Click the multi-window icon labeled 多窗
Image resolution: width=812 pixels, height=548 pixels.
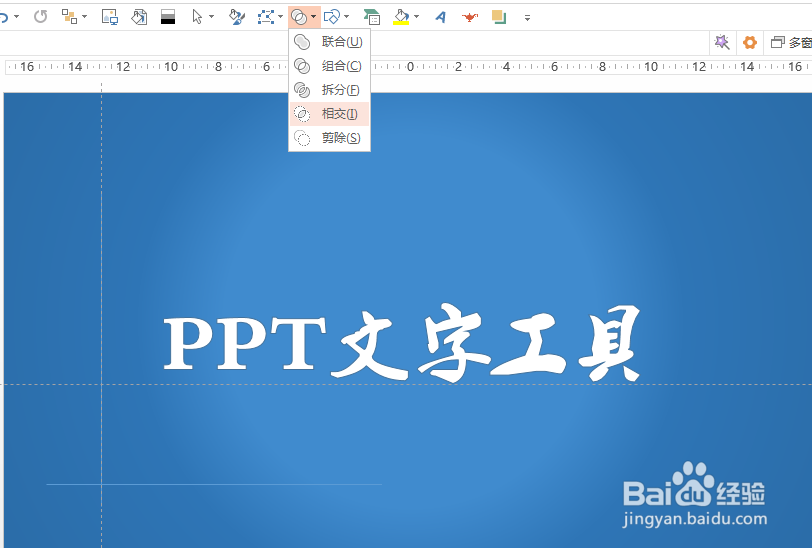791,42
